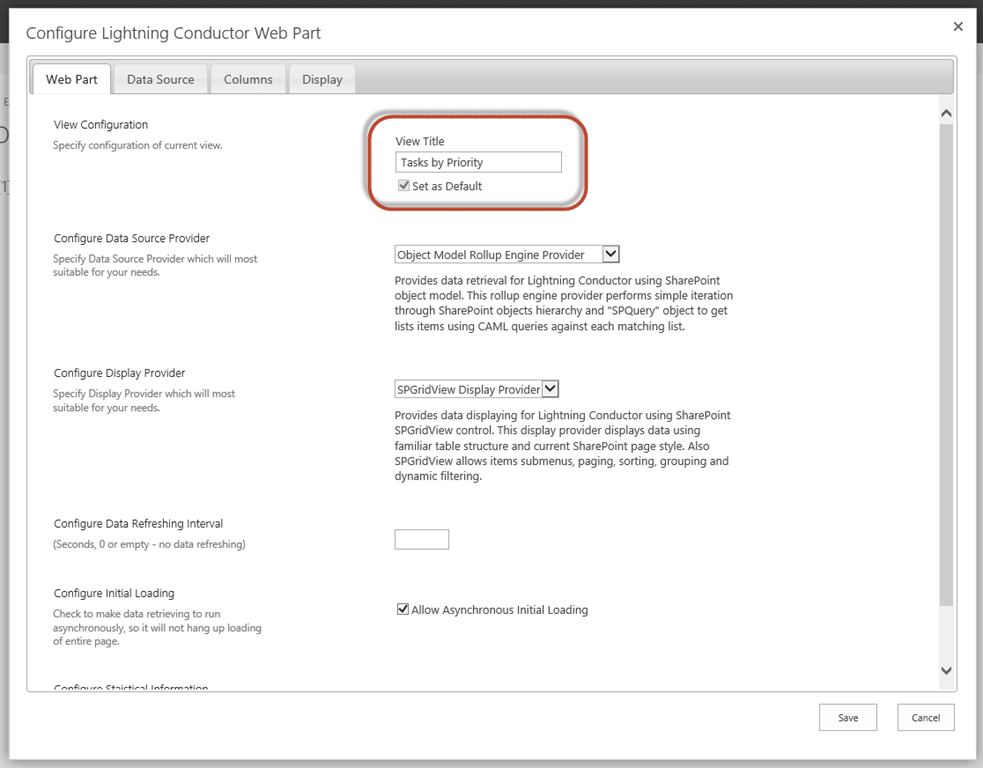Click the 'Specify configuration of current view.' text
This screenshot has height=768, width=983.
pos(137,145)
